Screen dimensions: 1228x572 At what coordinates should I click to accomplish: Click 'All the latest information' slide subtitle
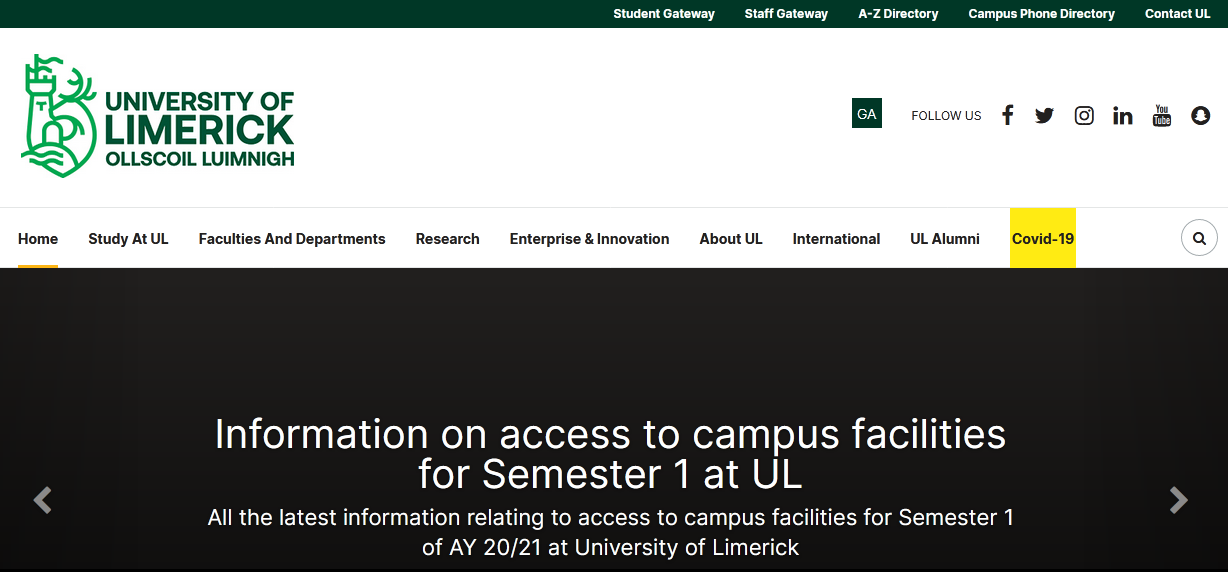[x=610, y=532]
